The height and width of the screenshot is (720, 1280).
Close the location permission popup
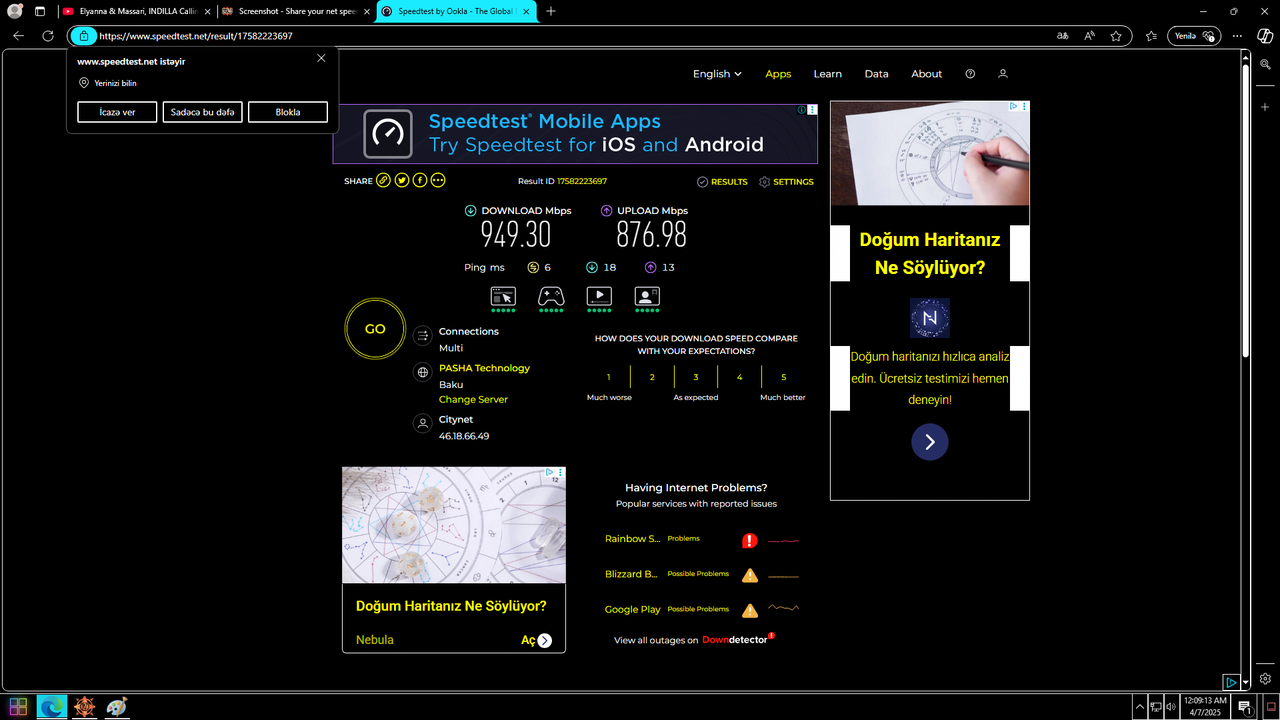click(x=321, y=58)
